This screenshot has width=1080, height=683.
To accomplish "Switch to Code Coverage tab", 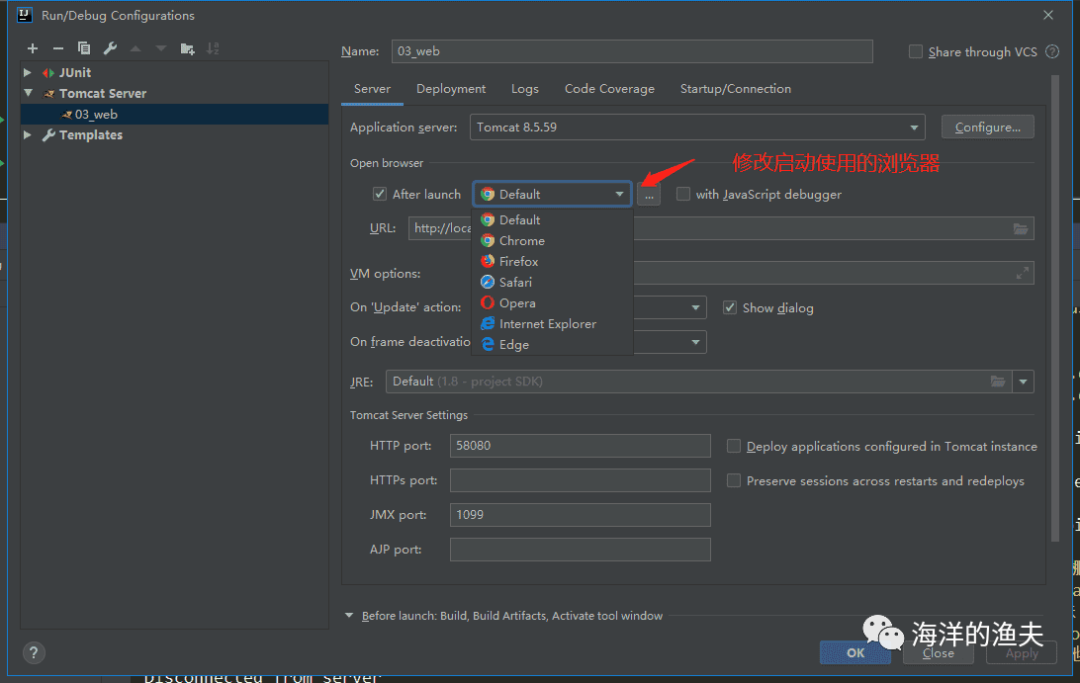I will [x=610, y=89].
